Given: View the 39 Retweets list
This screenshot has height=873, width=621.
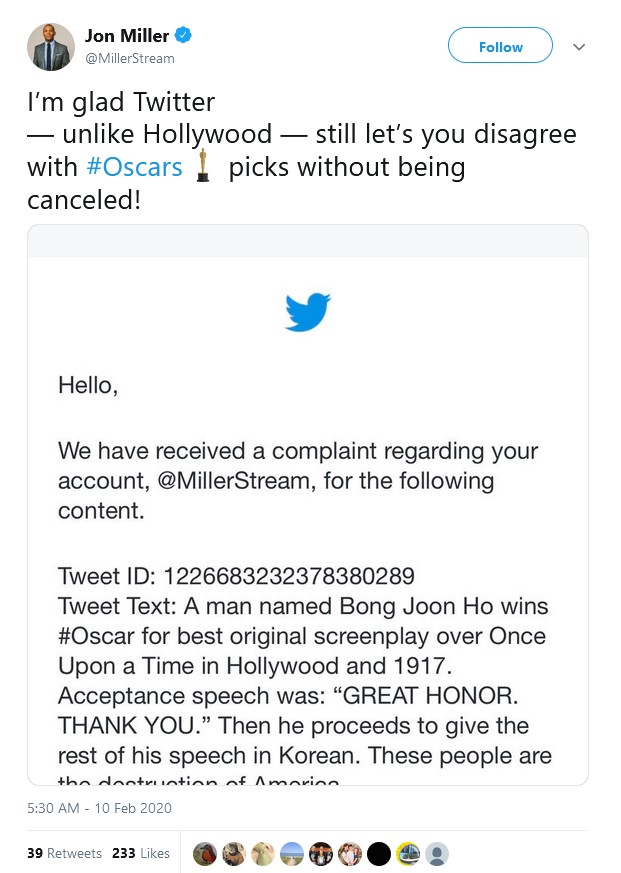Looking at the screenshot, I should [64, 853].
